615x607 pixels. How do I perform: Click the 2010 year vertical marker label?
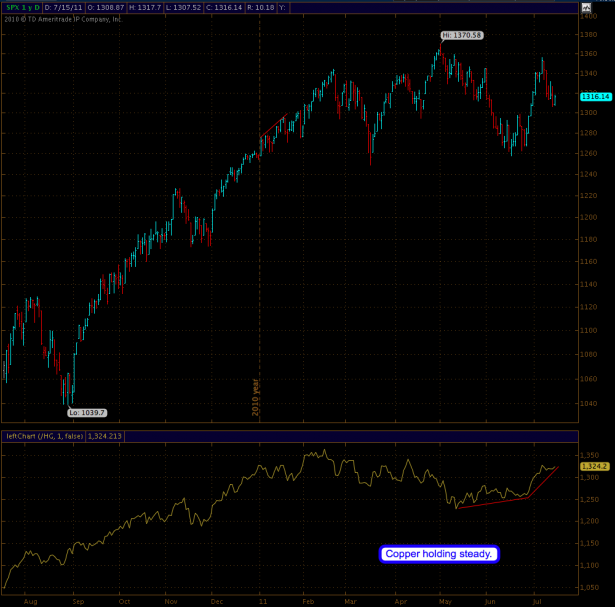[255, 397]
